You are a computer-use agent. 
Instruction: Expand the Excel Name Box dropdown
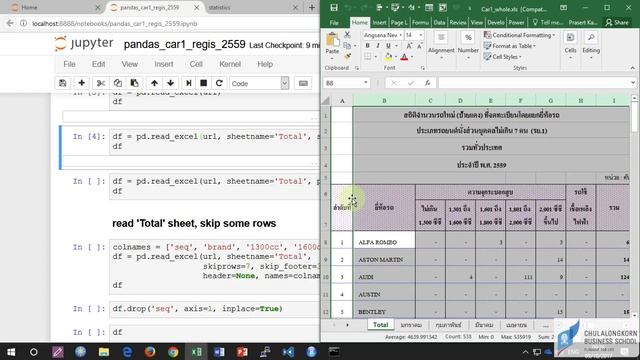tap(366, 83)
